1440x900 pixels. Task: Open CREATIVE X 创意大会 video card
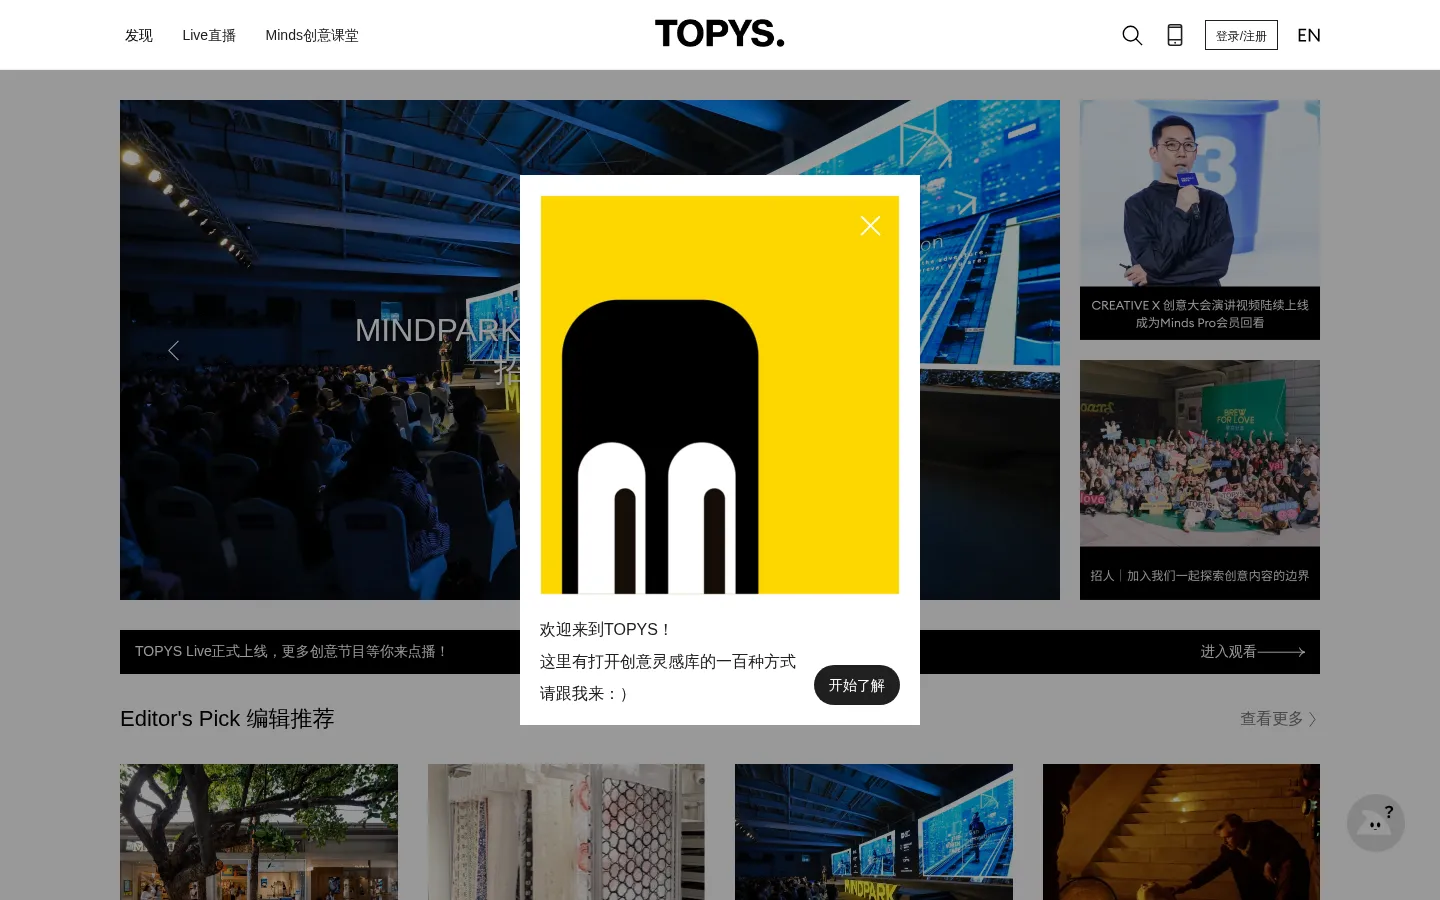coord(1200,220)
